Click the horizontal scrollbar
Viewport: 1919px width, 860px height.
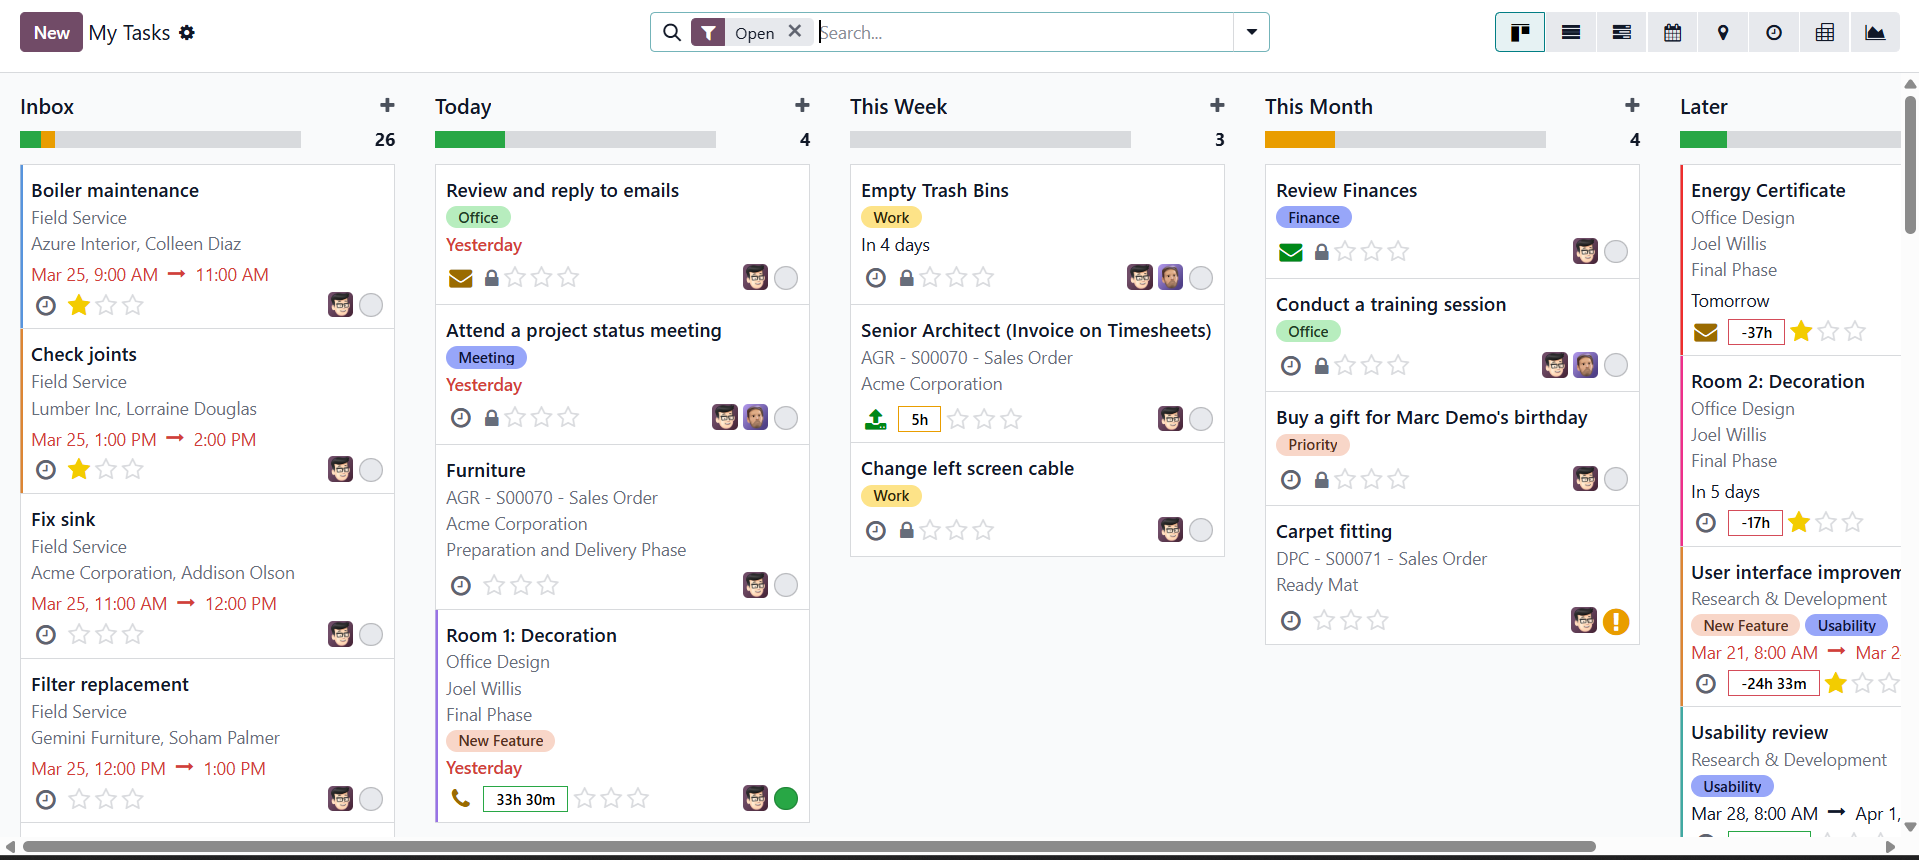[x=809, y=847]
